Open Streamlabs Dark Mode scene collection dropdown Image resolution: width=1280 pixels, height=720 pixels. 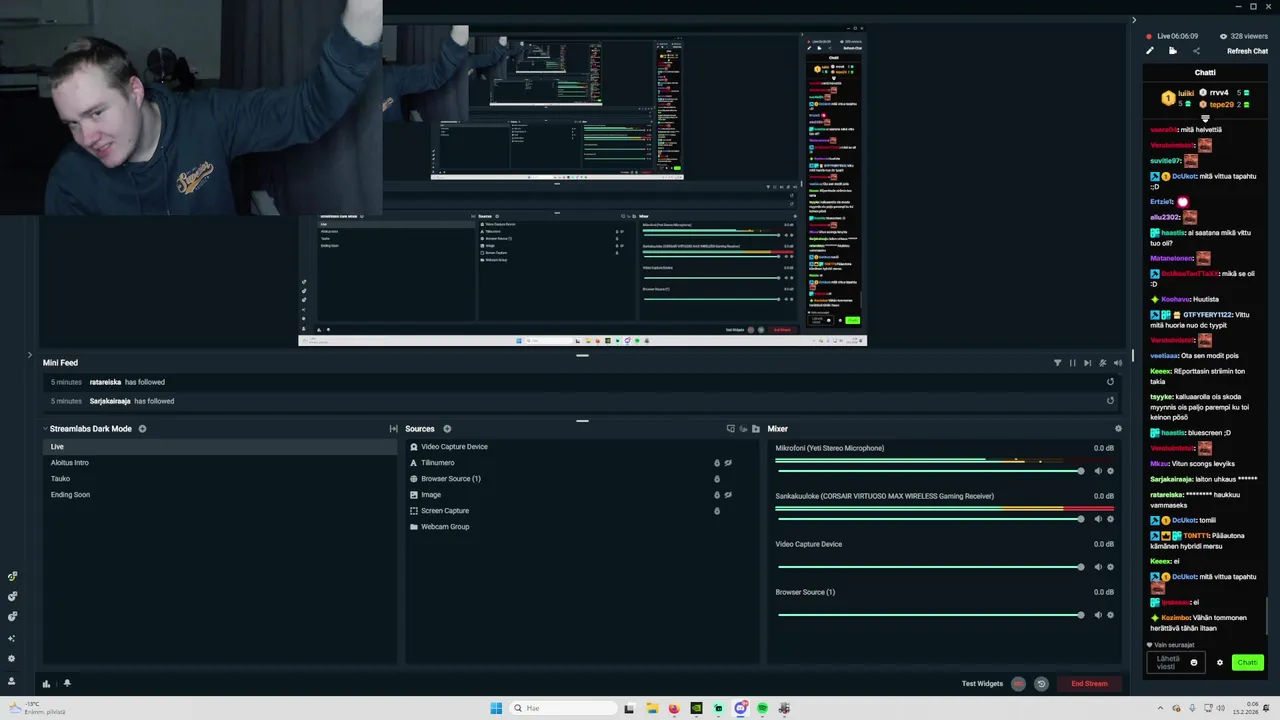[88, 429]
